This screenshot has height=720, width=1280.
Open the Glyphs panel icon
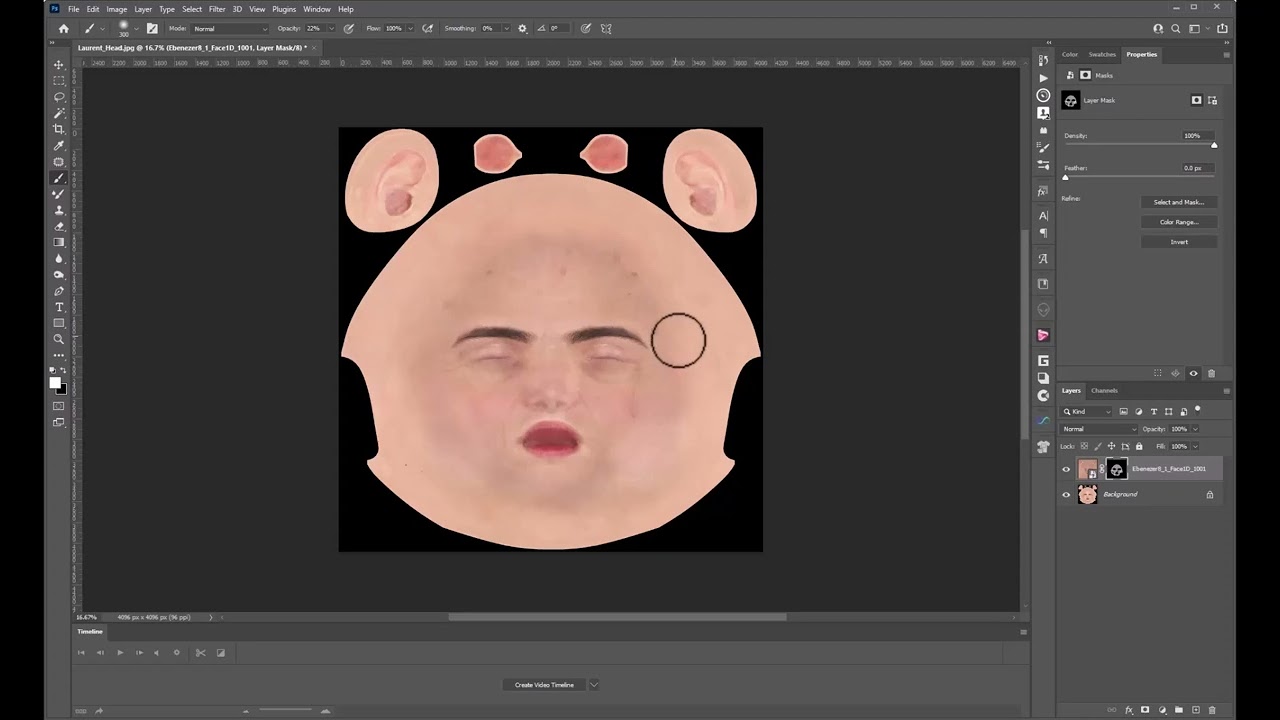[1043, 259]
